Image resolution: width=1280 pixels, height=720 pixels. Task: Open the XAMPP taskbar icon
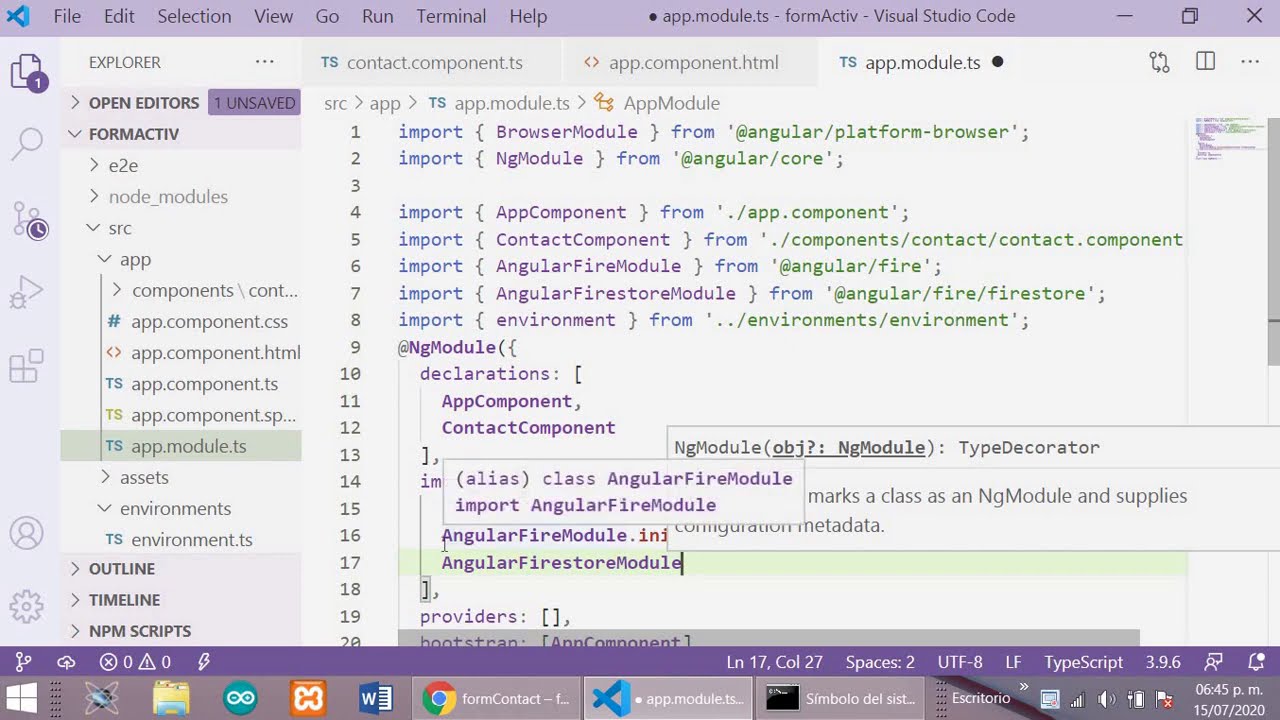[x=307, y=698]
